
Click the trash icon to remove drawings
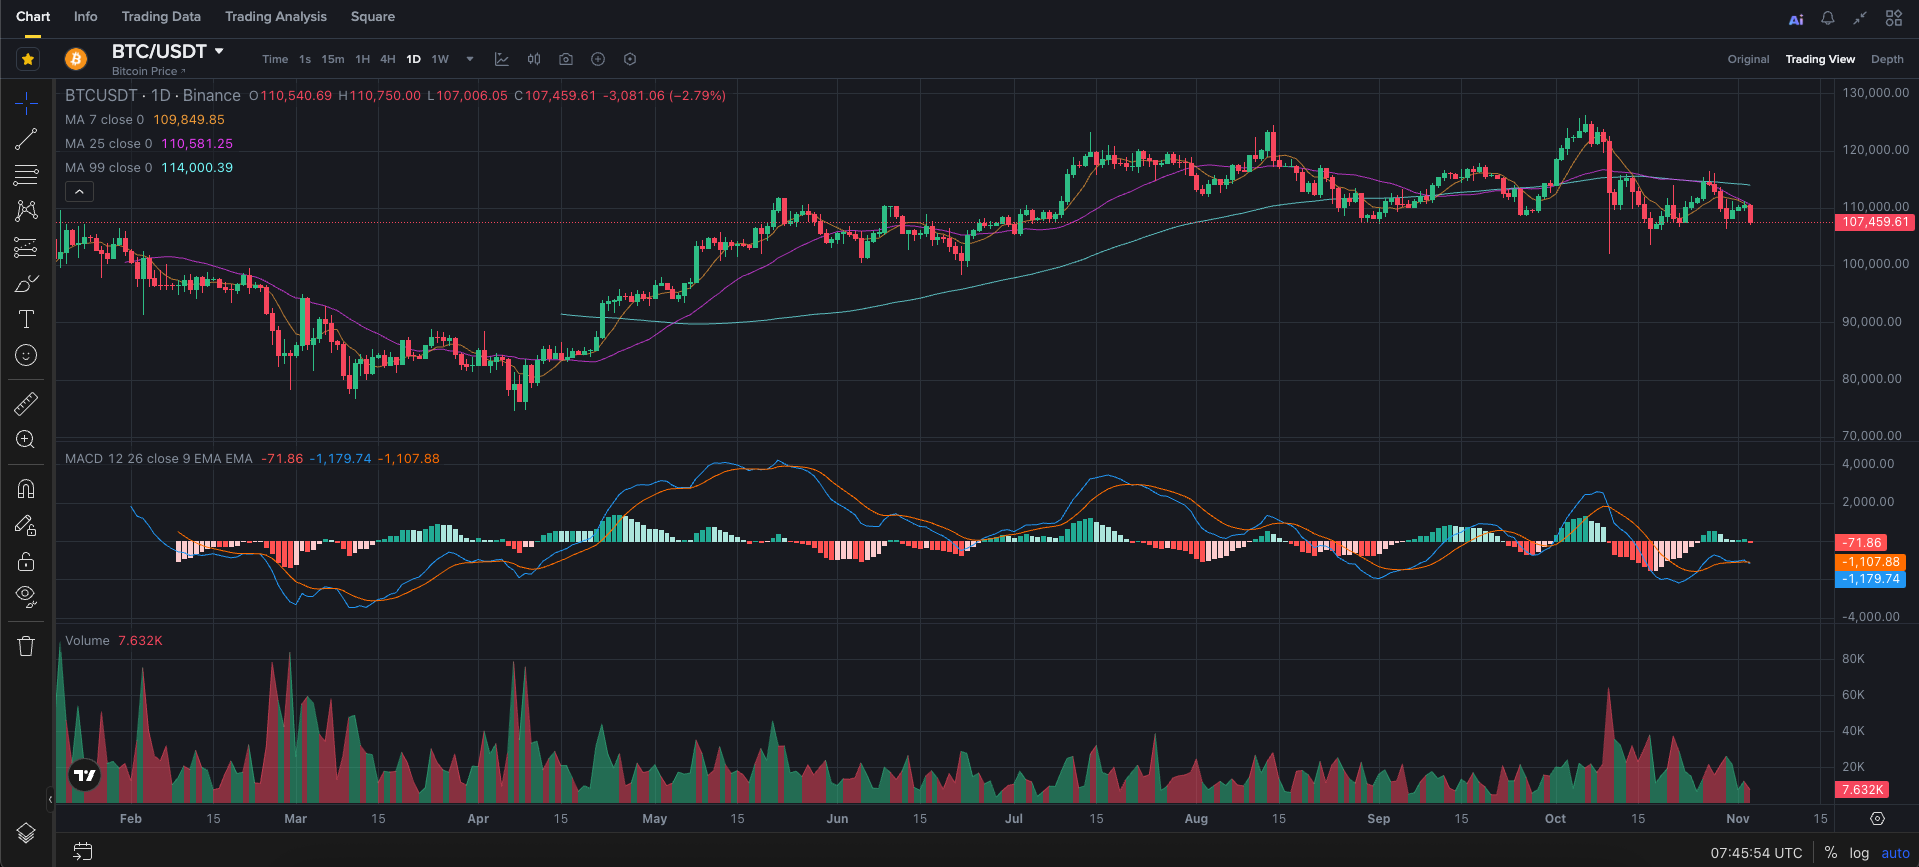[26, 646]
